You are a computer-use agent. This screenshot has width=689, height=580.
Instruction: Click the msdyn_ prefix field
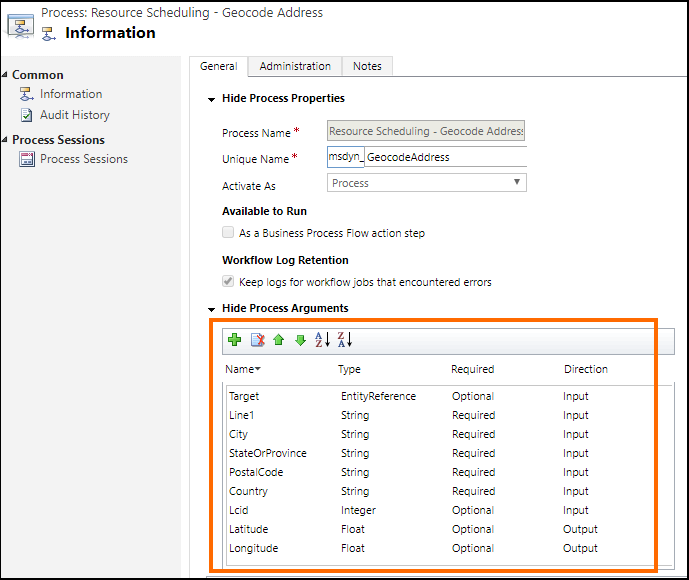(x=346, y=157)
